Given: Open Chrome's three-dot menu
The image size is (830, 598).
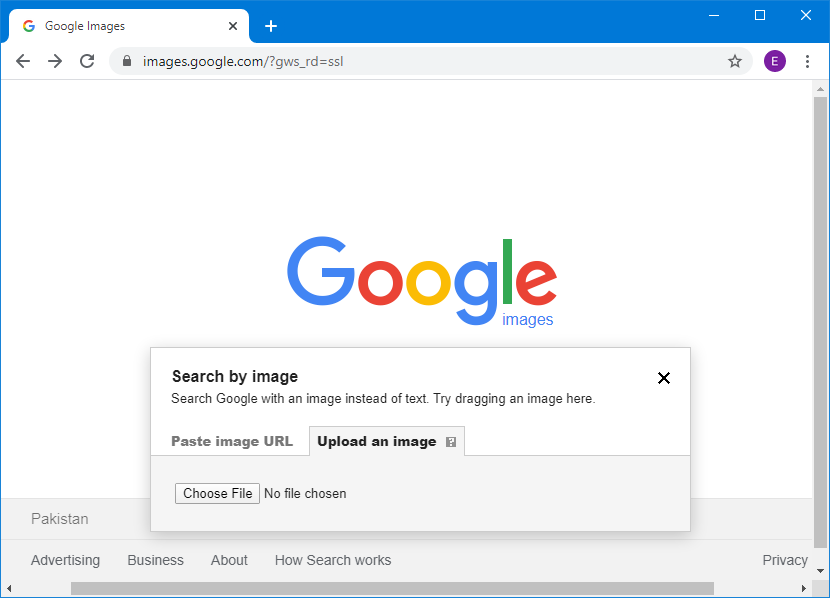Looking at the screenshot, I should (807, 61).
